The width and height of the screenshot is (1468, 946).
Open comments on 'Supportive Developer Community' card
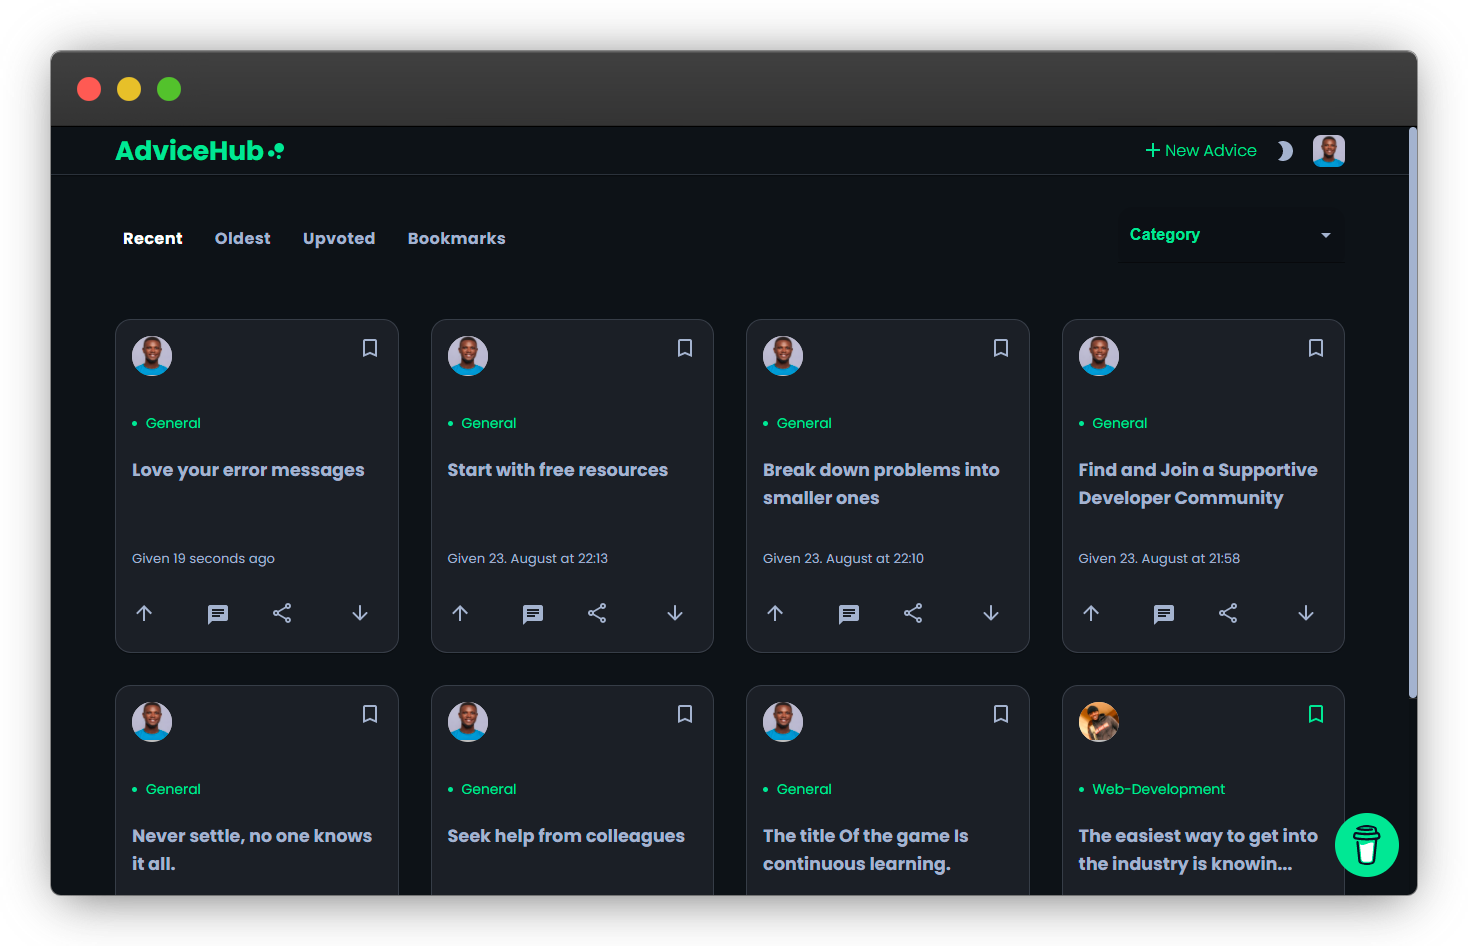[x=1164, y=614]
